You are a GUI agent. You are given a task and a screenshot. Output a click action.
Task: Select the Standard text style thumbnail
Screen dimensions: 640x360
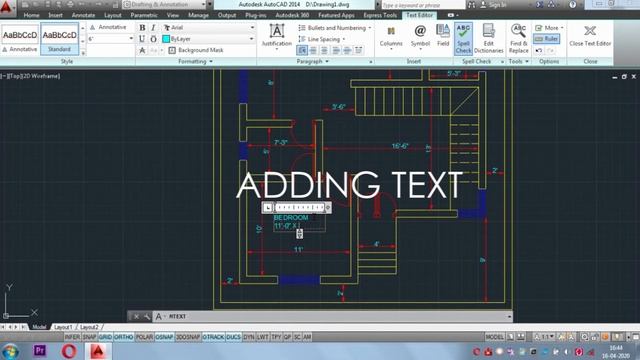60,39
